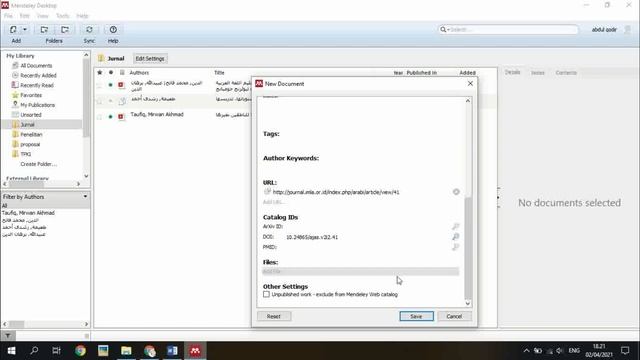Click Reset button in dialog
Screen dimensions: 640x360
[274, 316]
